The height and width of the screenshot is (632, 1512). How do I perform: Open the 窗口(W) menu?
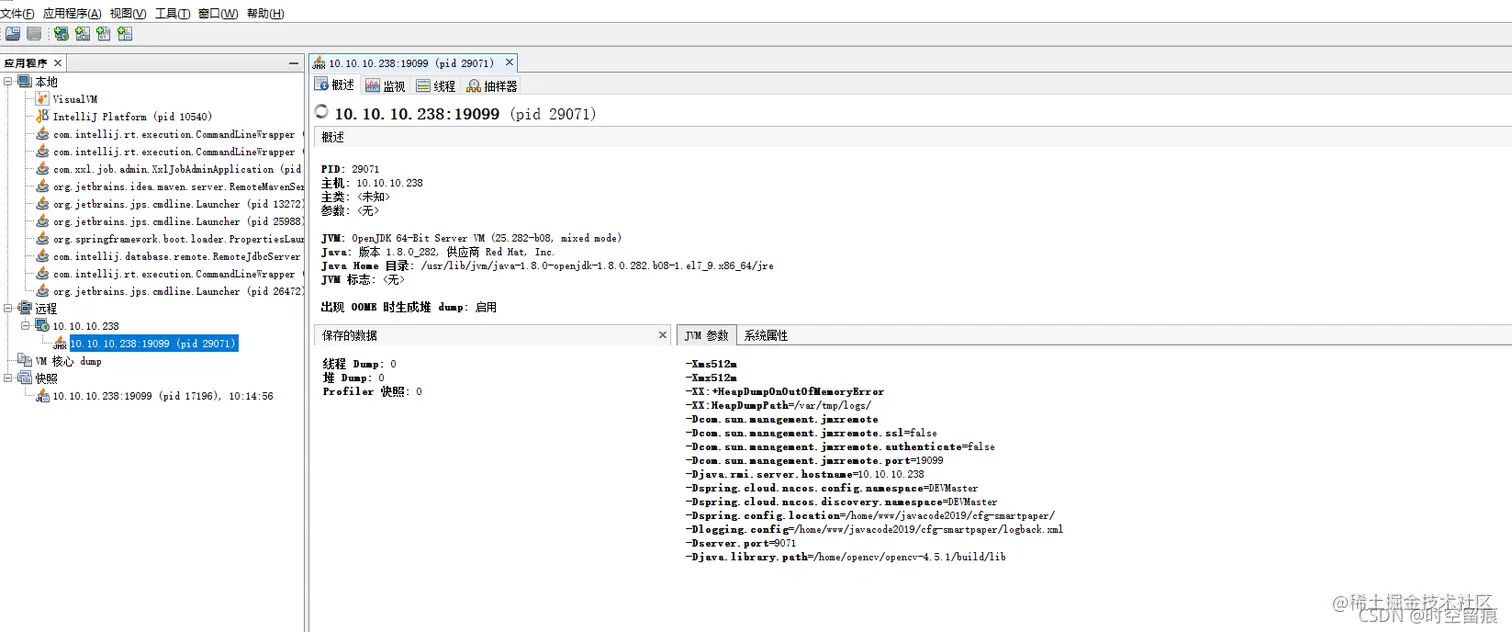218,14
